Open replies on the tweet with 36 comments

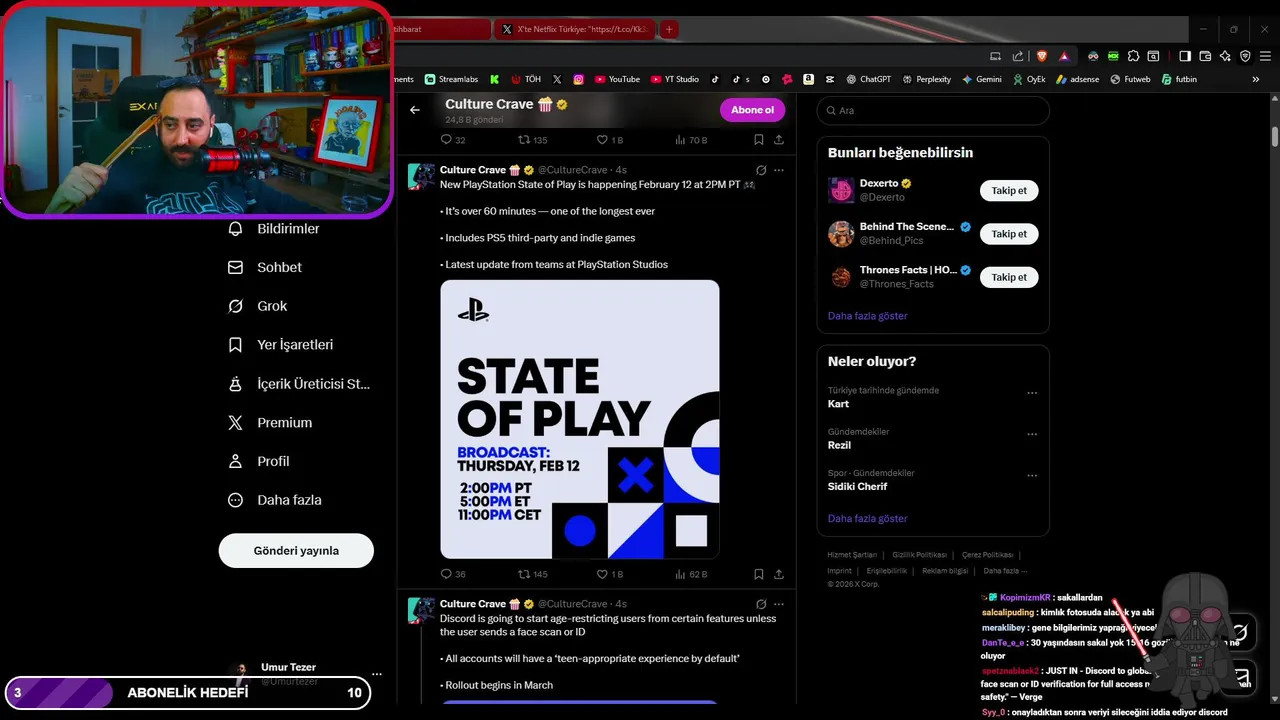click(453, 574)
